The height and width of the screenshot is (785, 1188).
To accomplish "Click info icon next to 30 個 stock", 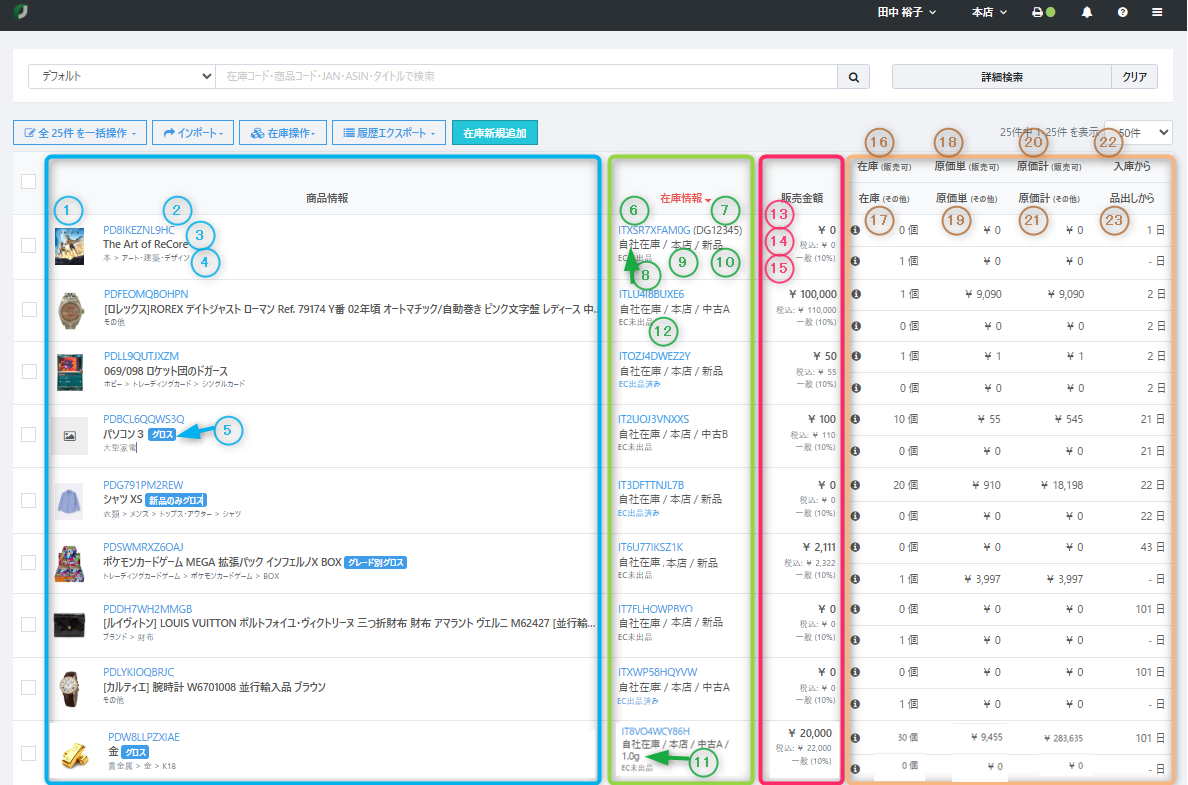I will (x=855, y=738).
